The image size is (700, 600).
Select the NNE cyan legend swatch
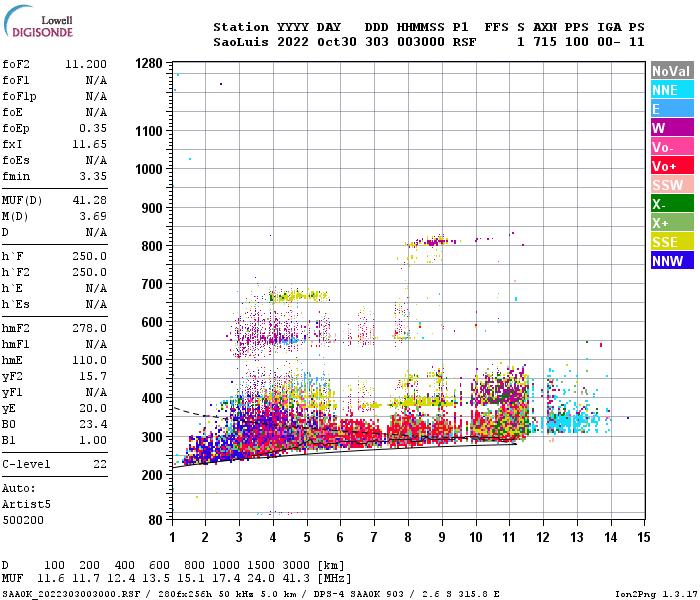672,90
